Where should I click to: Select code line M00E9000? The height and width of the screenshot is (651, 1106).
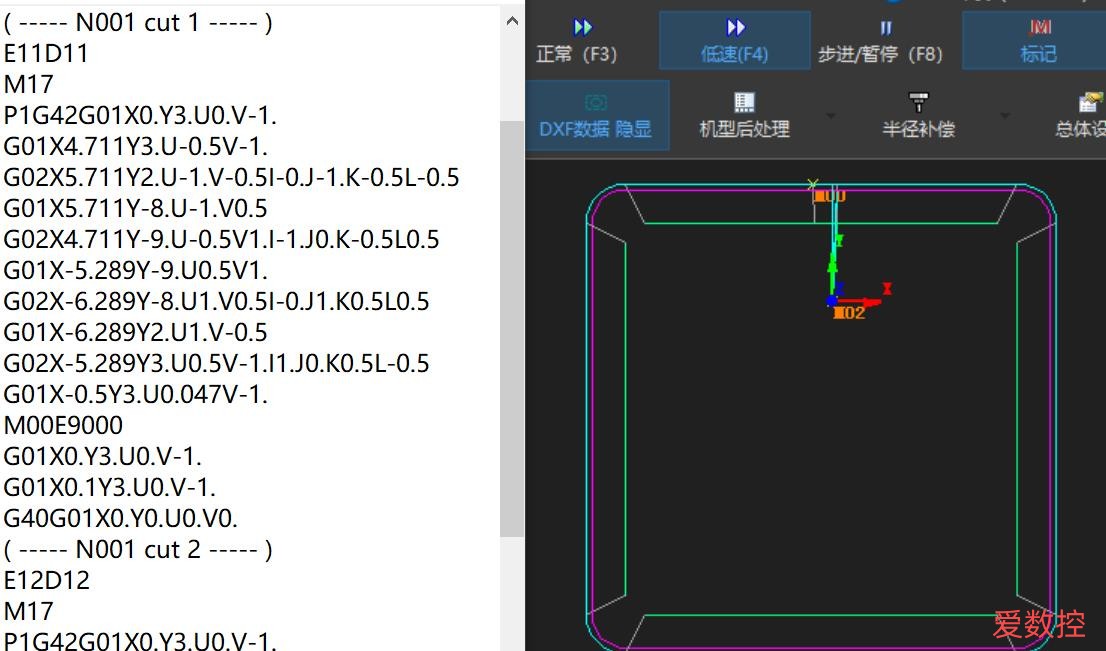pyautogui.click(x=63, y=426)
